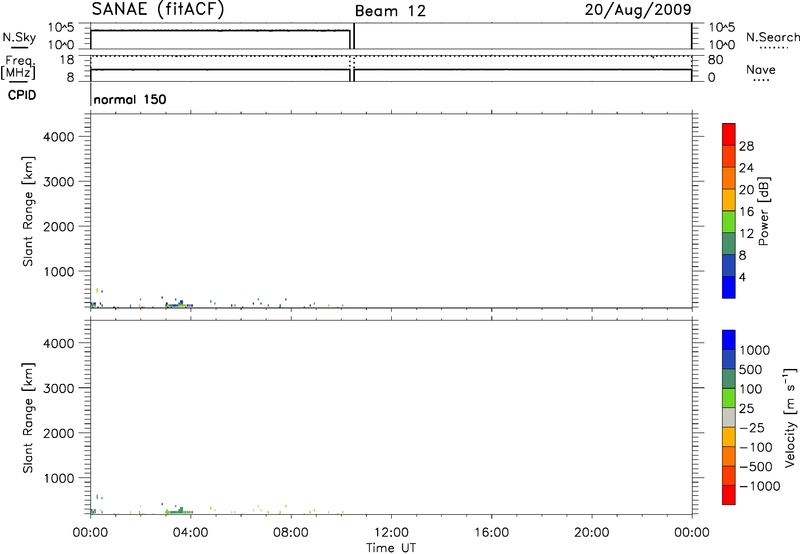Select the "Freq. [MHz]" axis label
Viewport: 800px width, 554px height.
(19, 67)
